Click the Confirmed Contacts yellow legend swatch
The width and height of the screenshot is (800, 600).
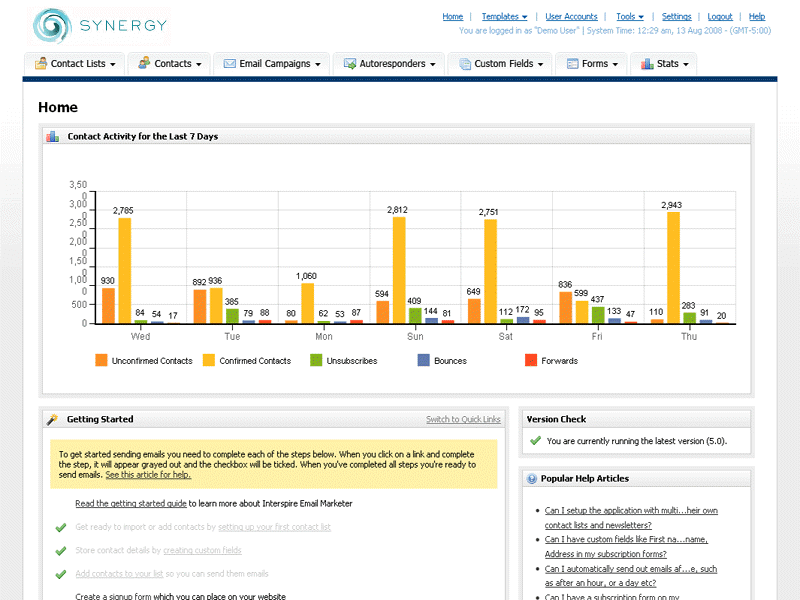(x=209, y=360)
